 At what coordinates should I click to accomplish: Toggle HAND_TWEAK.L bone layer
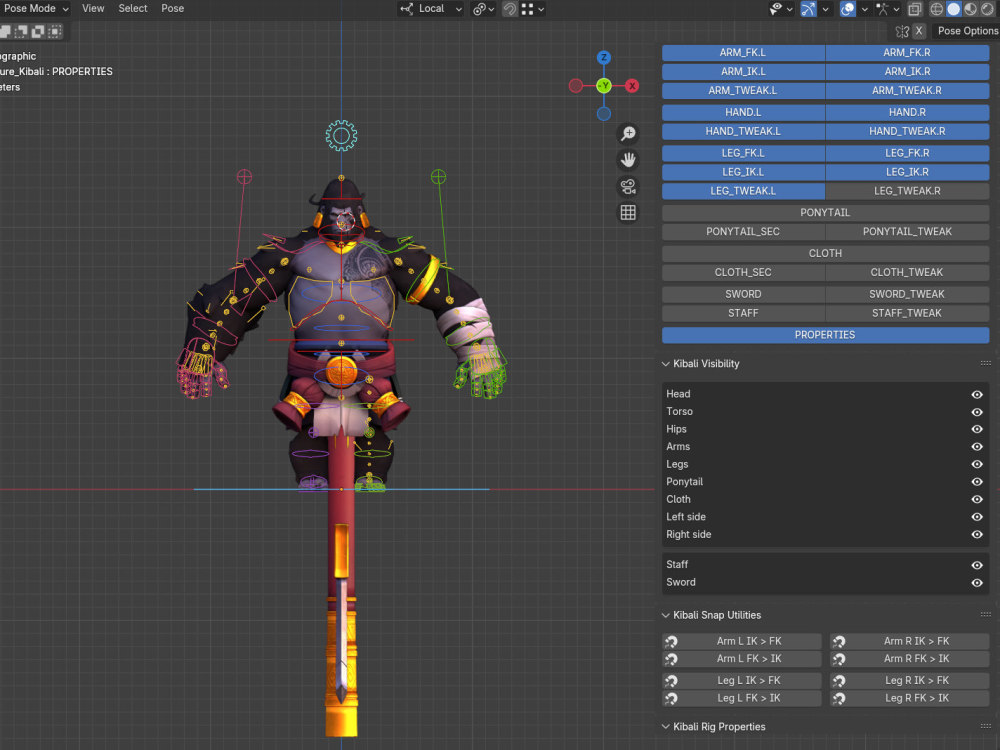743,131
